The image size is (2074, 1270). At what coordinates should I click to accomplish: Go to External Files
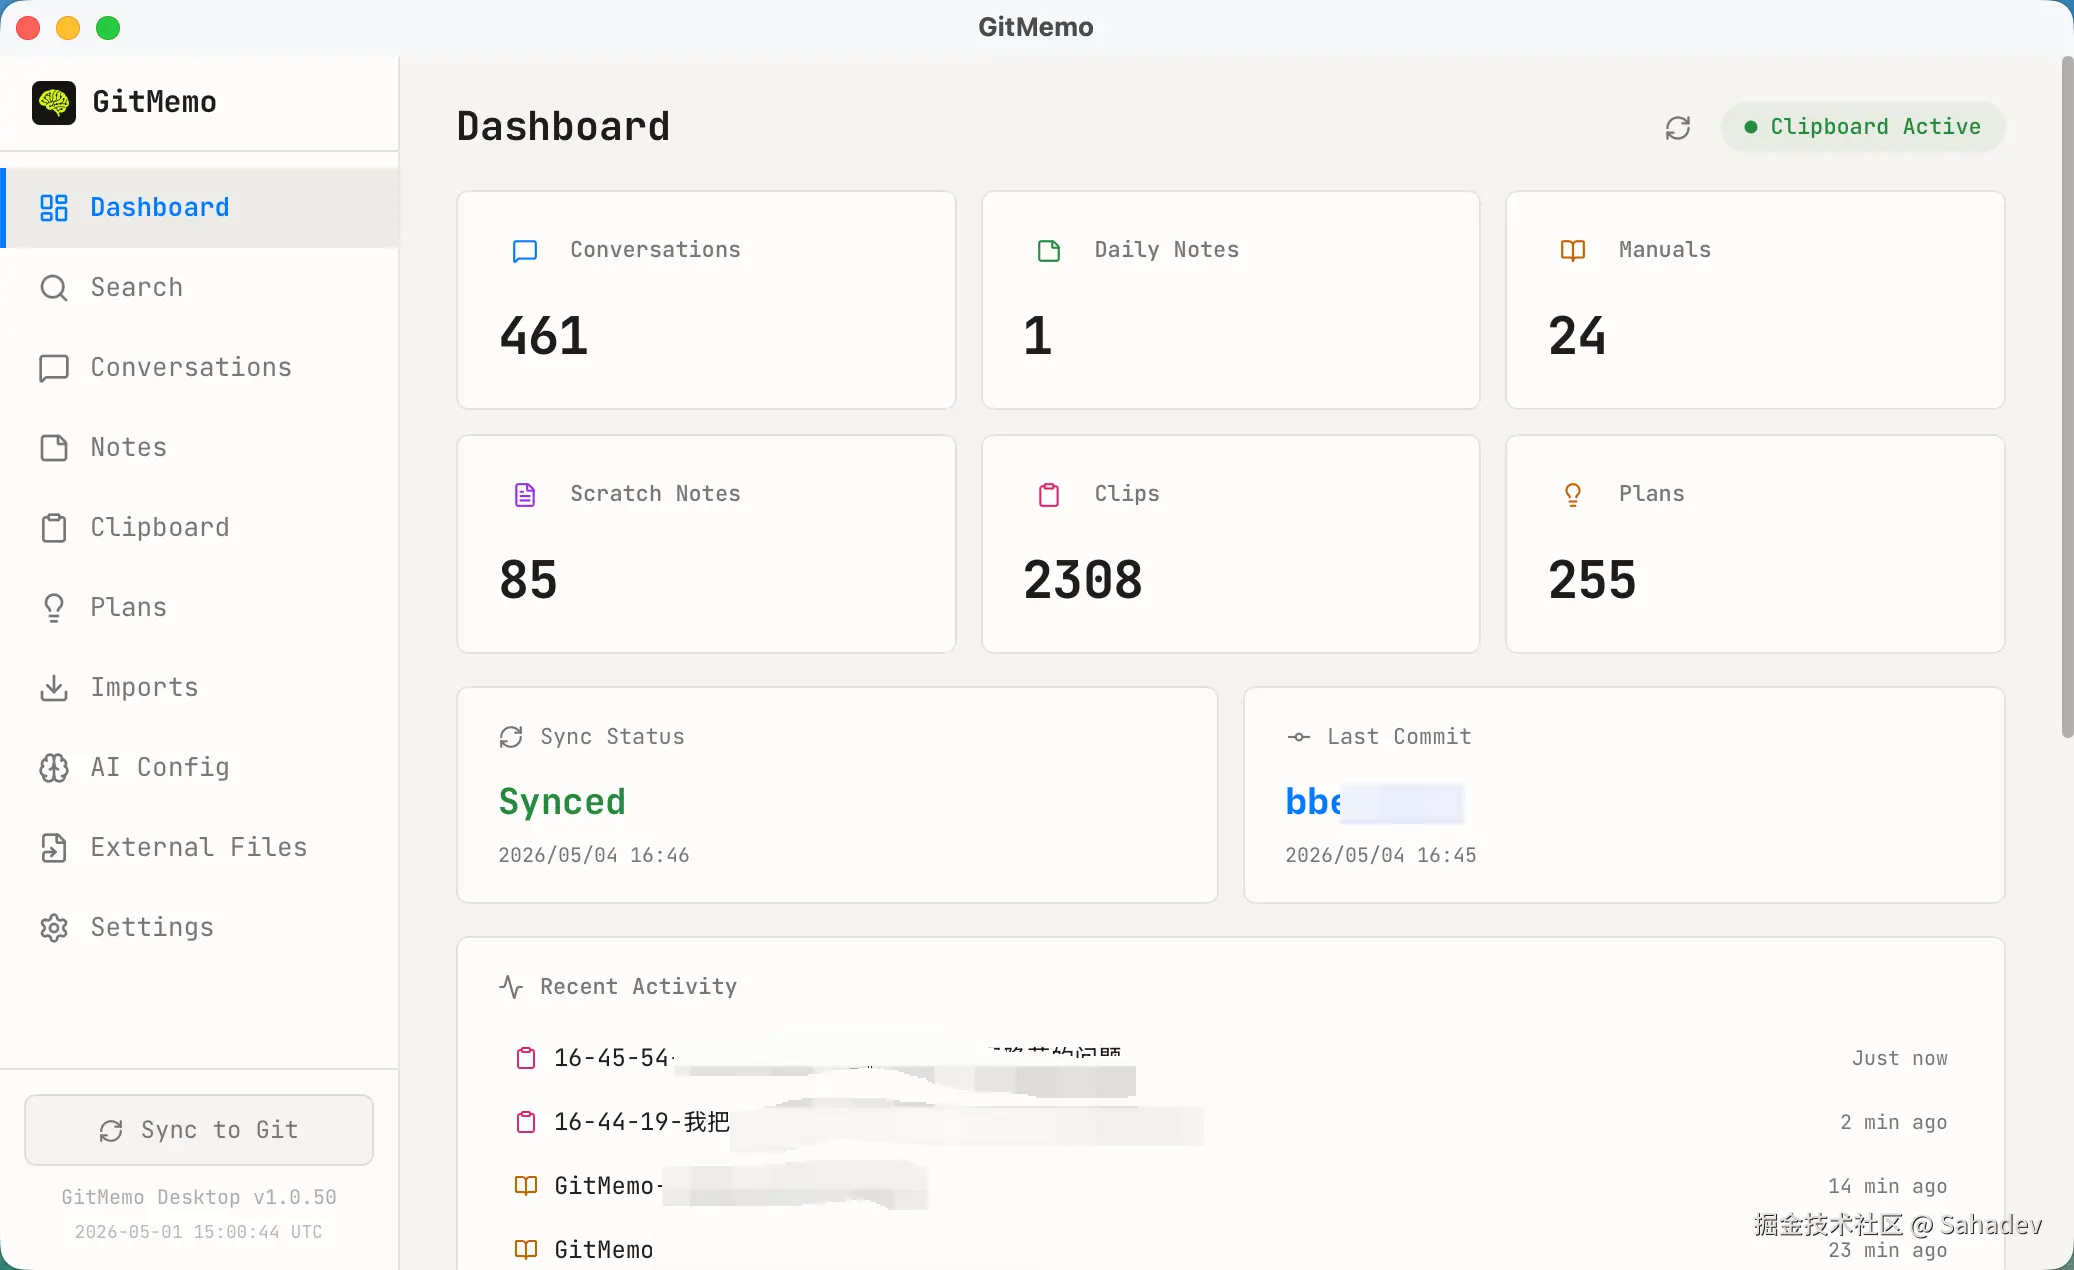click(201, 847)
